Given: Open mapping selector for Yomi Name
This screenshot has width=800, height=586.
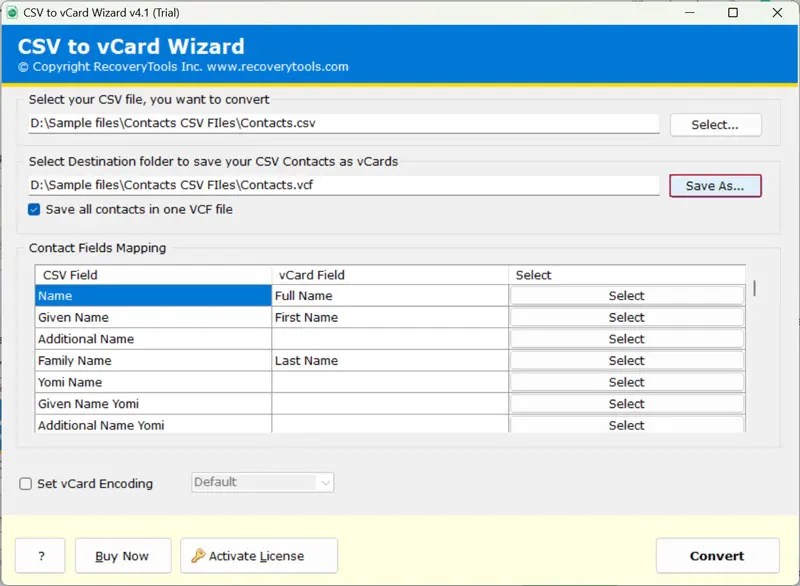Looking at the screenshot, I should (x=626, y=382).
